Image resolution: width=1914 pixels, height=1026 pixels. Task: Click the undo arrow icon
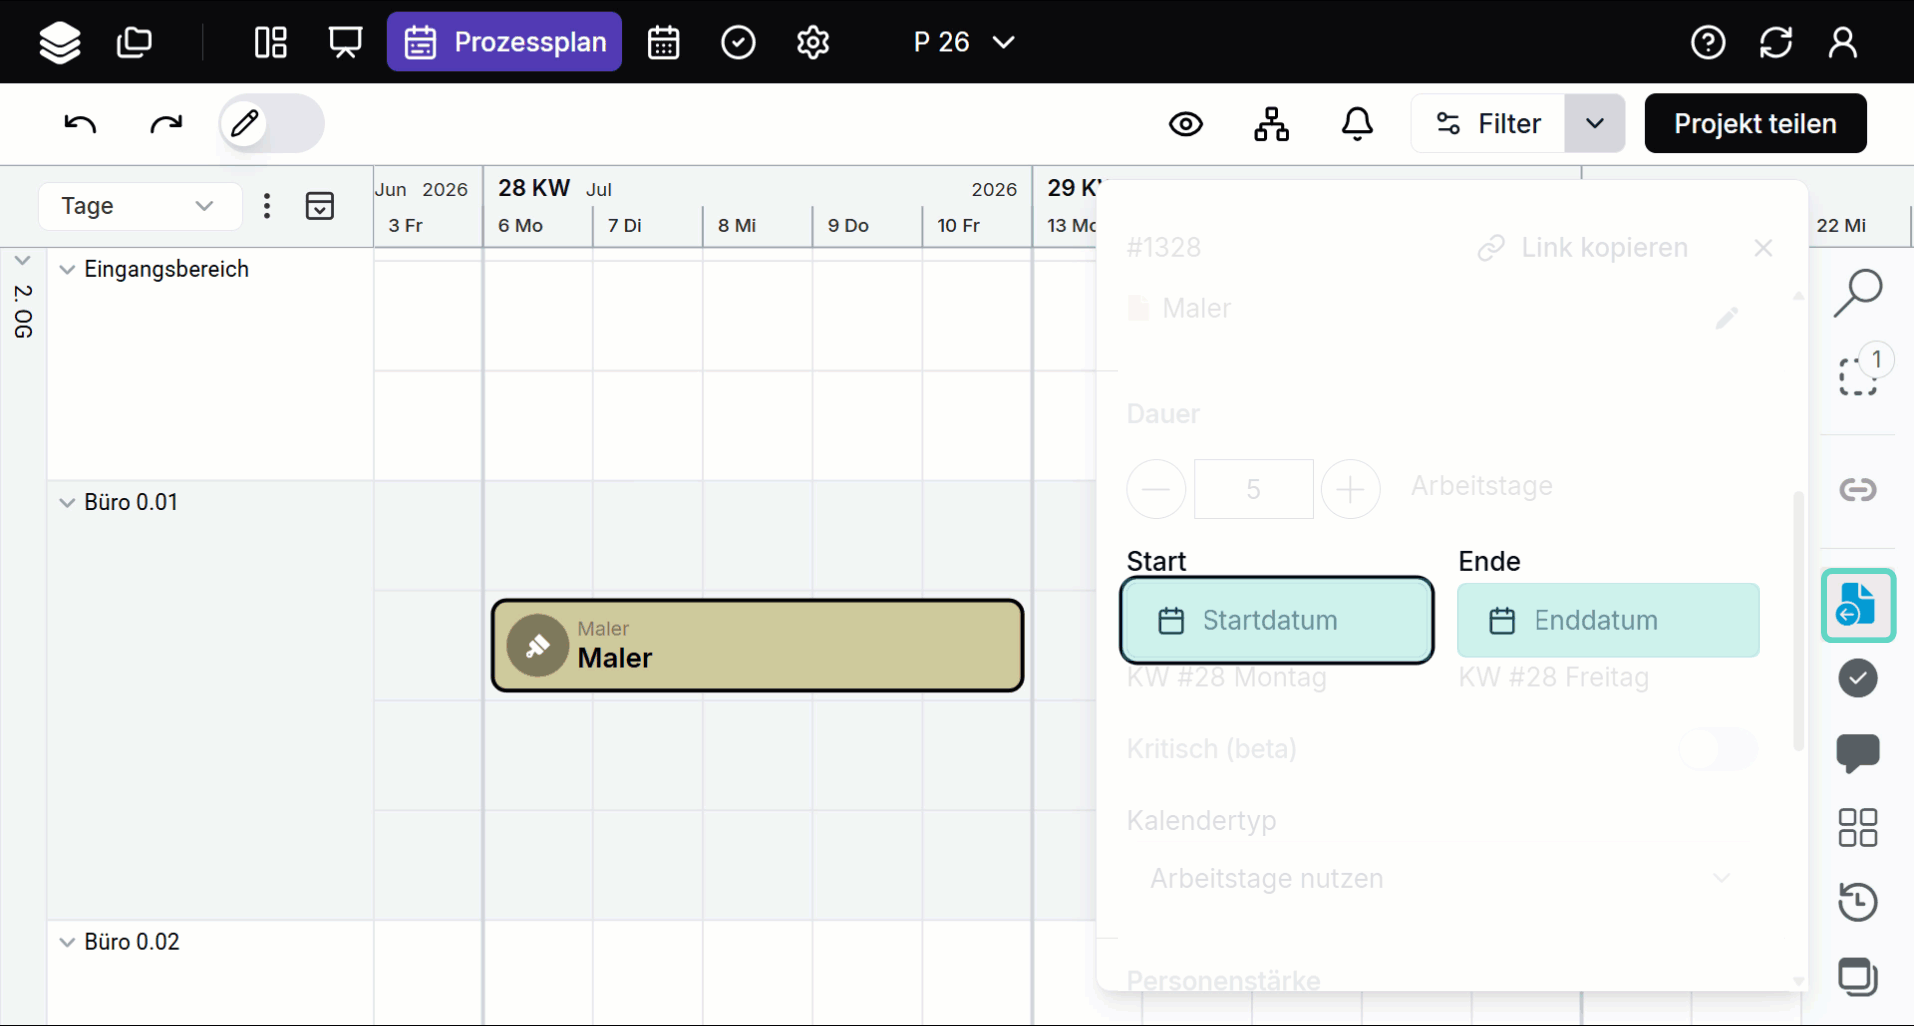80,124
